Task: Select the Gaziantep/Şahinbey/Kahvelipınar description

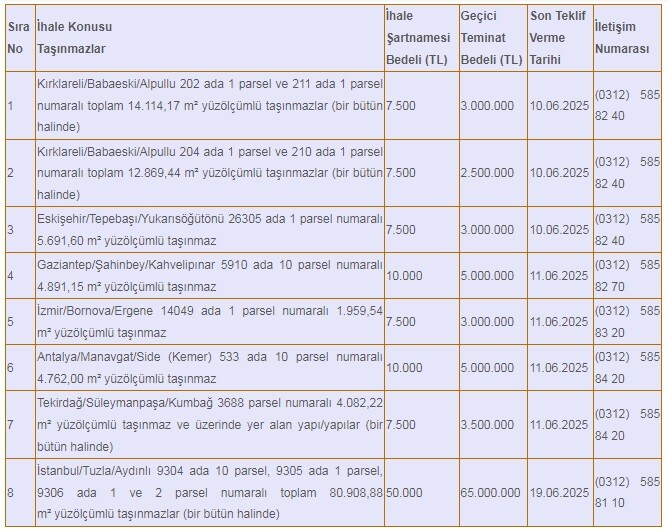Action: tap(210, 276)
